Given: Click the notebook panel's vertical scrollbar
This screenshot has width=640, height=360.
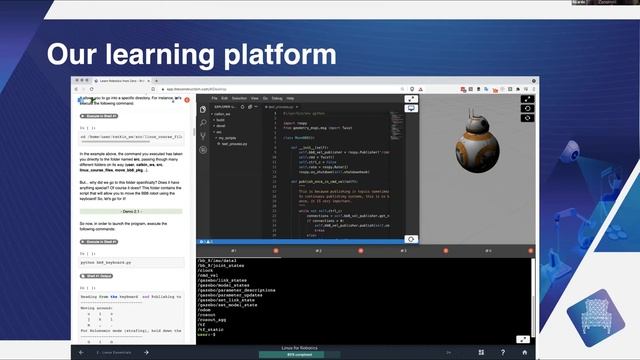Looking at the screenshot, I should (x=194, y=133).
